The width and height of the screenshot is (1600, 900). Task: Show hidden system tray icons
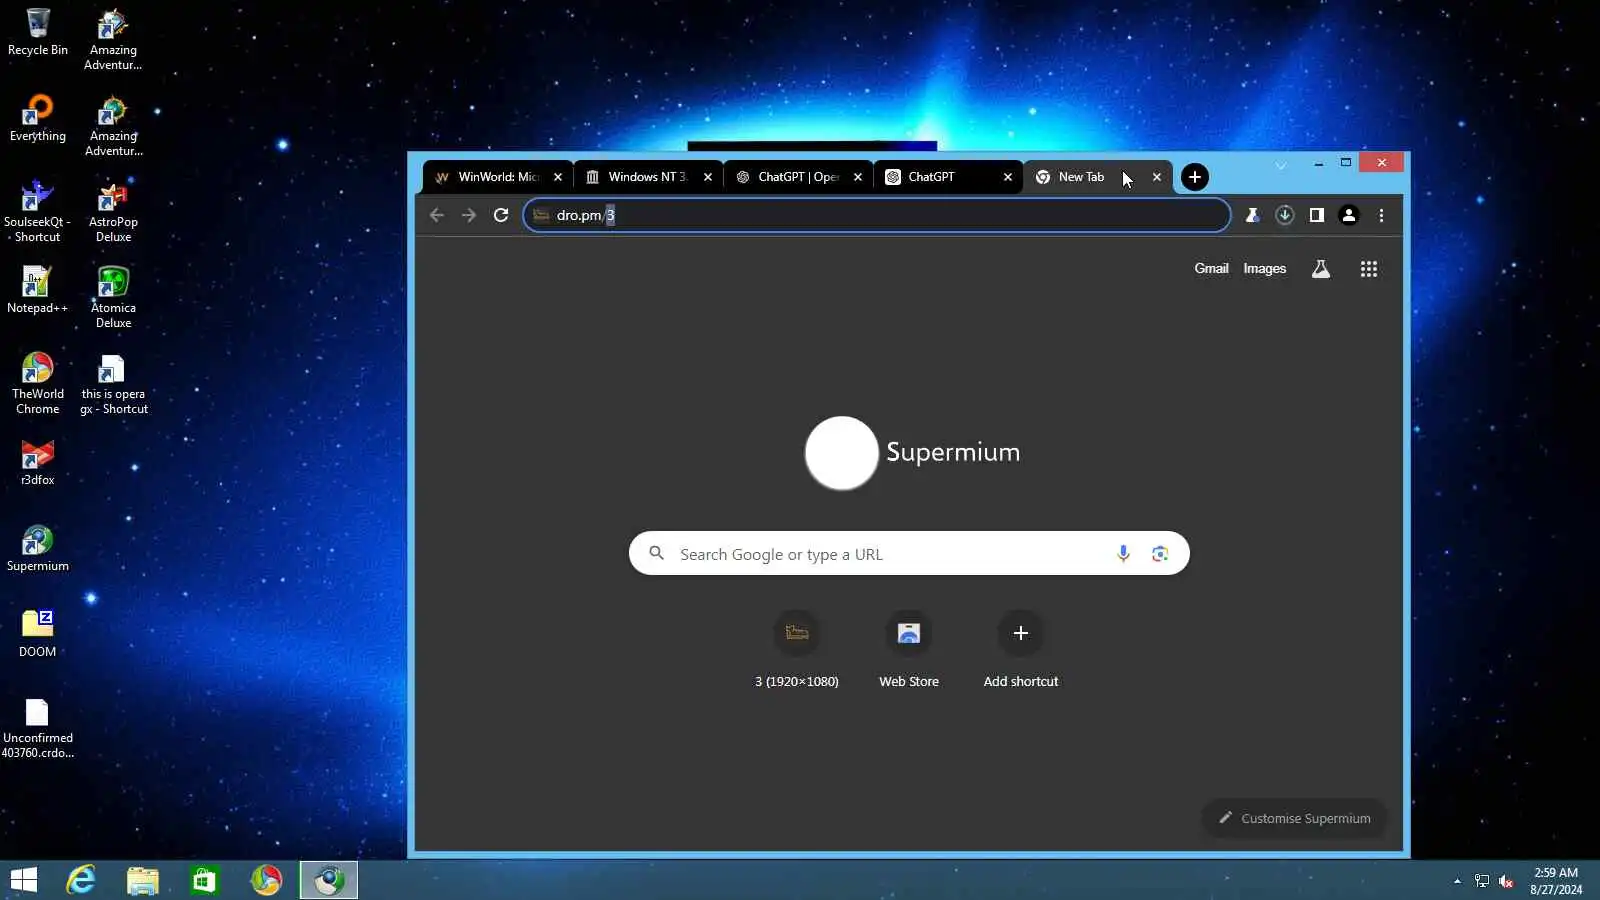click(1457, 881)
